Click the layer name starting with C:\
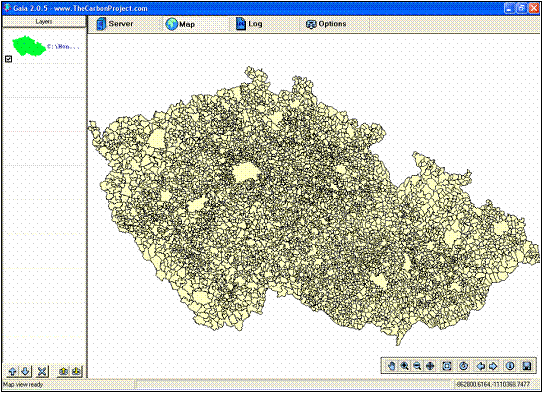This screenshot has height=393, width=543. (63, 46)
